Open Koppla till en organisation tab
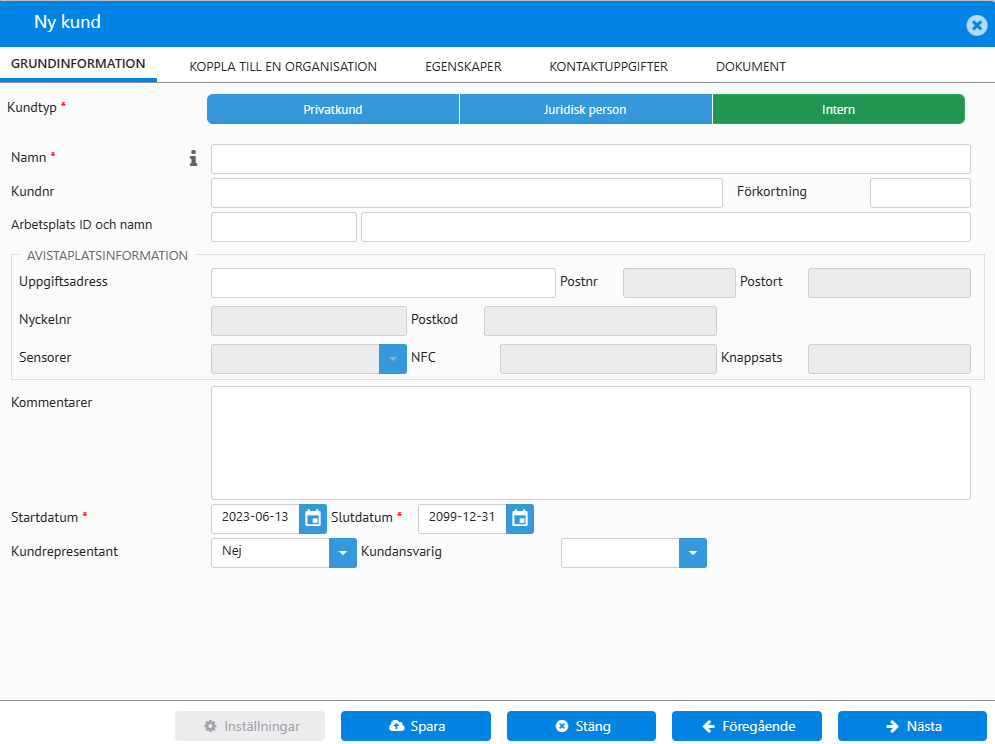The width and height of the screenshot is (995, 744). click(x=283, y=67)
